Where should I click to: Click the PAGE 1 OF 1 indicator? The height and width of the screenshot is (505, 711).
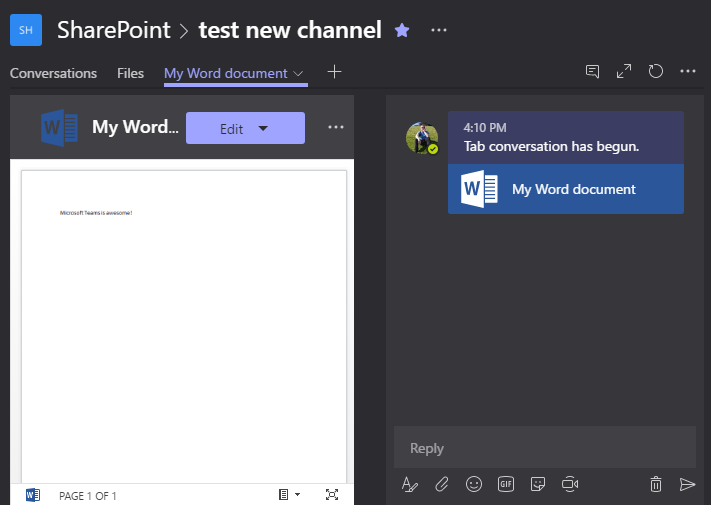[88, 496]
